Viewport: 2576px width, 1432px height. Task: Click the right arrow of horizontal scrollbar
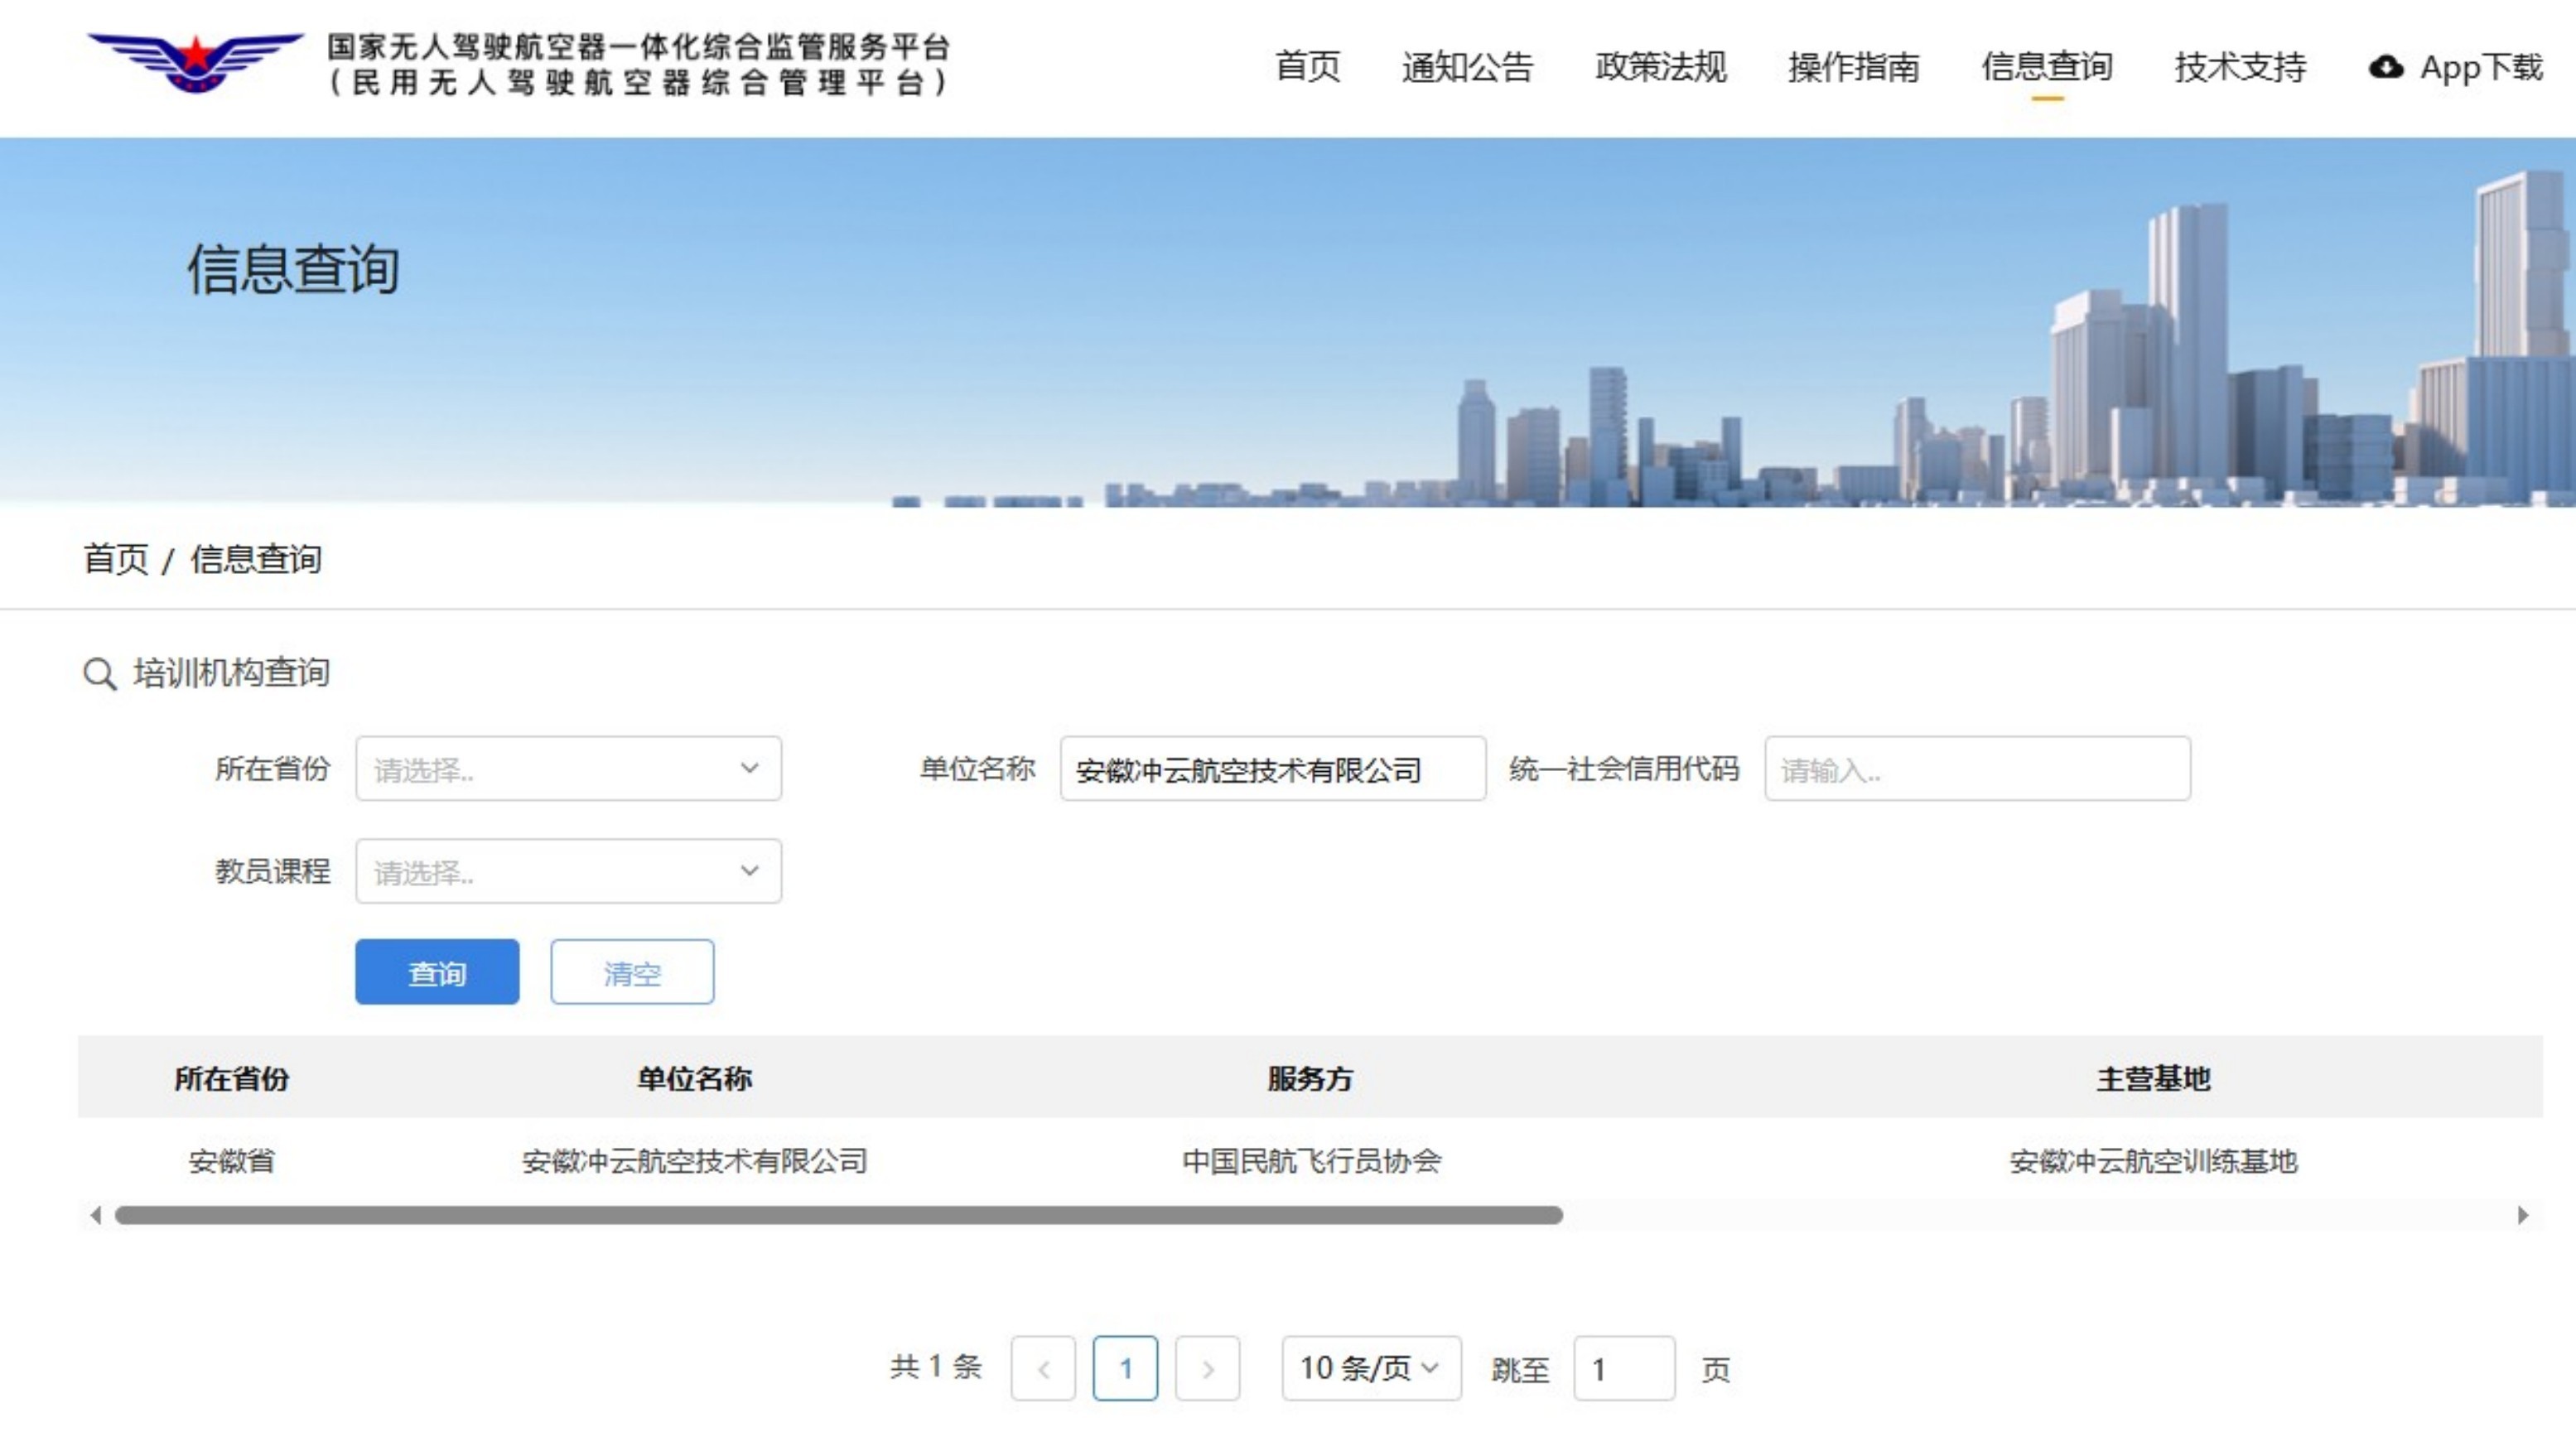(2522, 1215)
